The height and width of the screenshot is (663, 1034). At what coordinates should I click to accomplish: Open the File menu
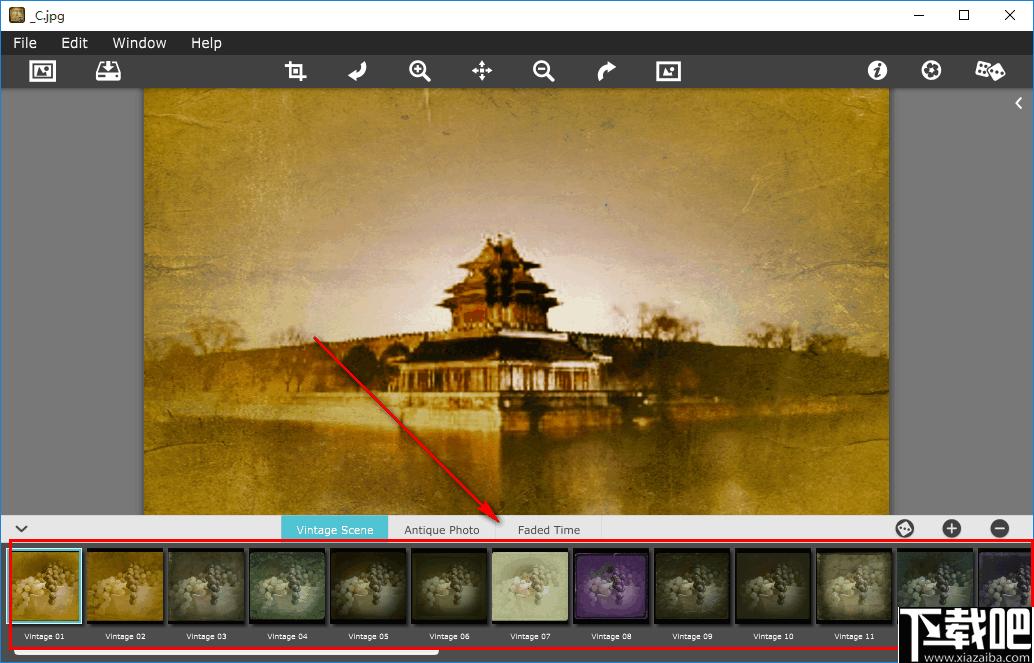[x=25, y=43]
